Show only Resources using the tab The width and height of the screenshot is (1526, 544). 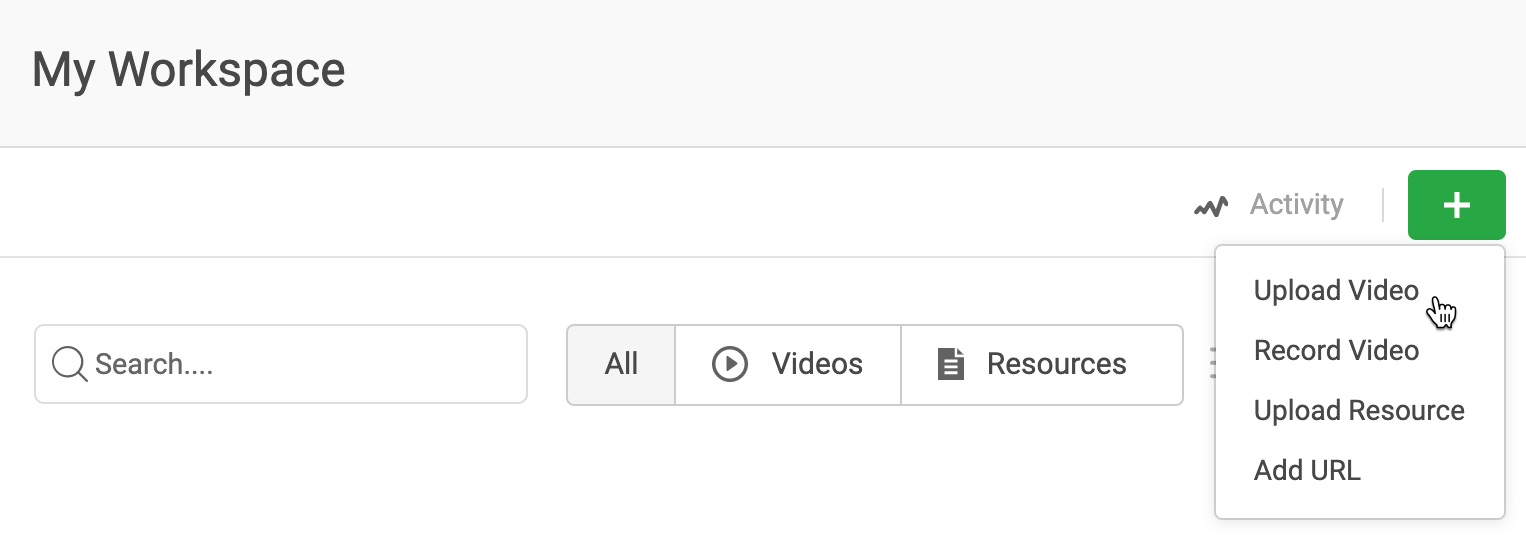(x=1042, y=364)
